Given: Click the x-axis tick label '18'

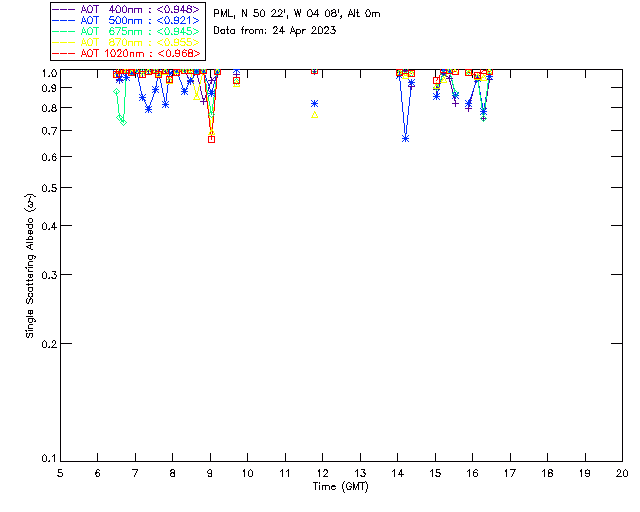Looking at the screenshot, I should (547, 473).
